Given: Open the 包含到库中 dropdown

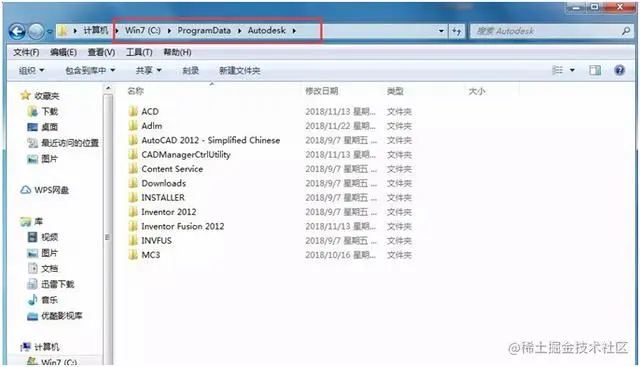Looking at the screenshot, I should tap(90, 71).
